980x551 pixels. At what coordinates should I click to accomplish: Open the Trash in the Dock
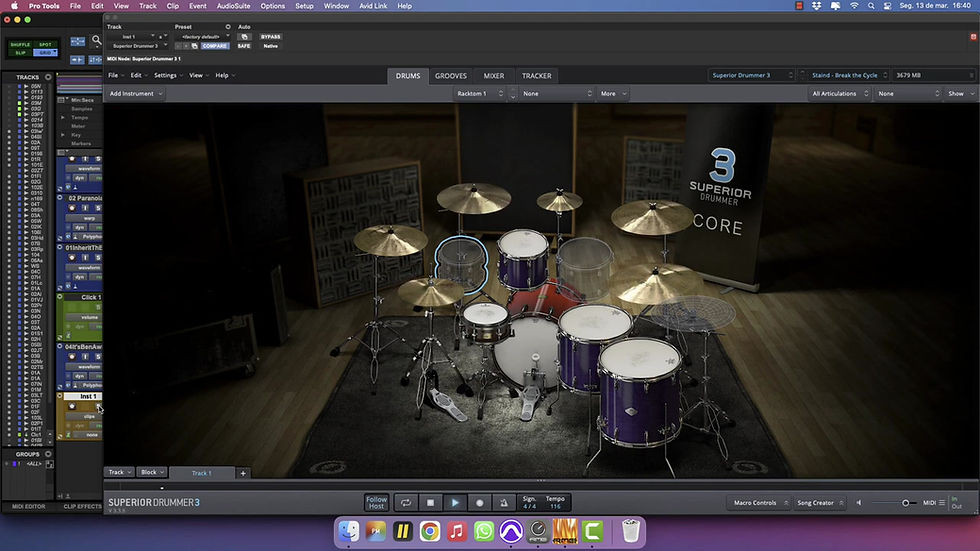(x=631, y=532)
